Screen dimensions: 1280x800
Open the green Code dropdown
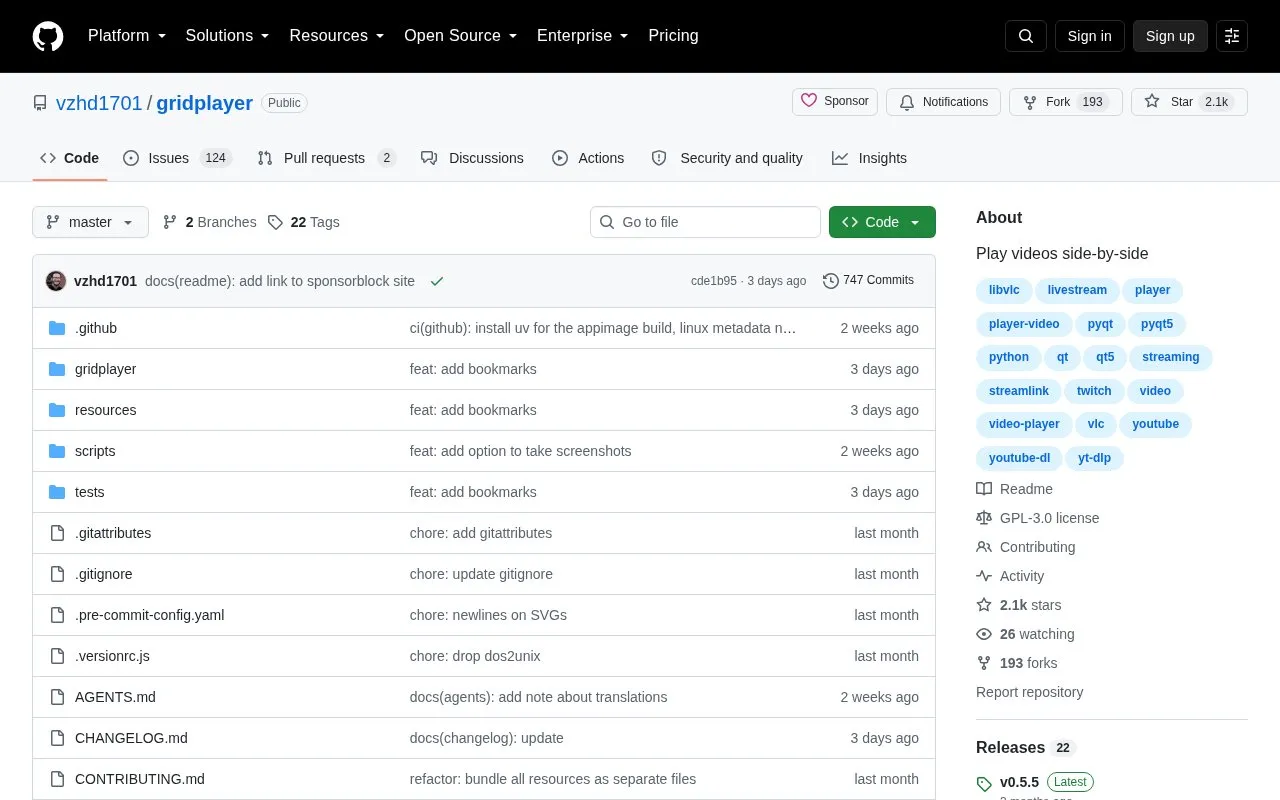(x=882, y=222)
